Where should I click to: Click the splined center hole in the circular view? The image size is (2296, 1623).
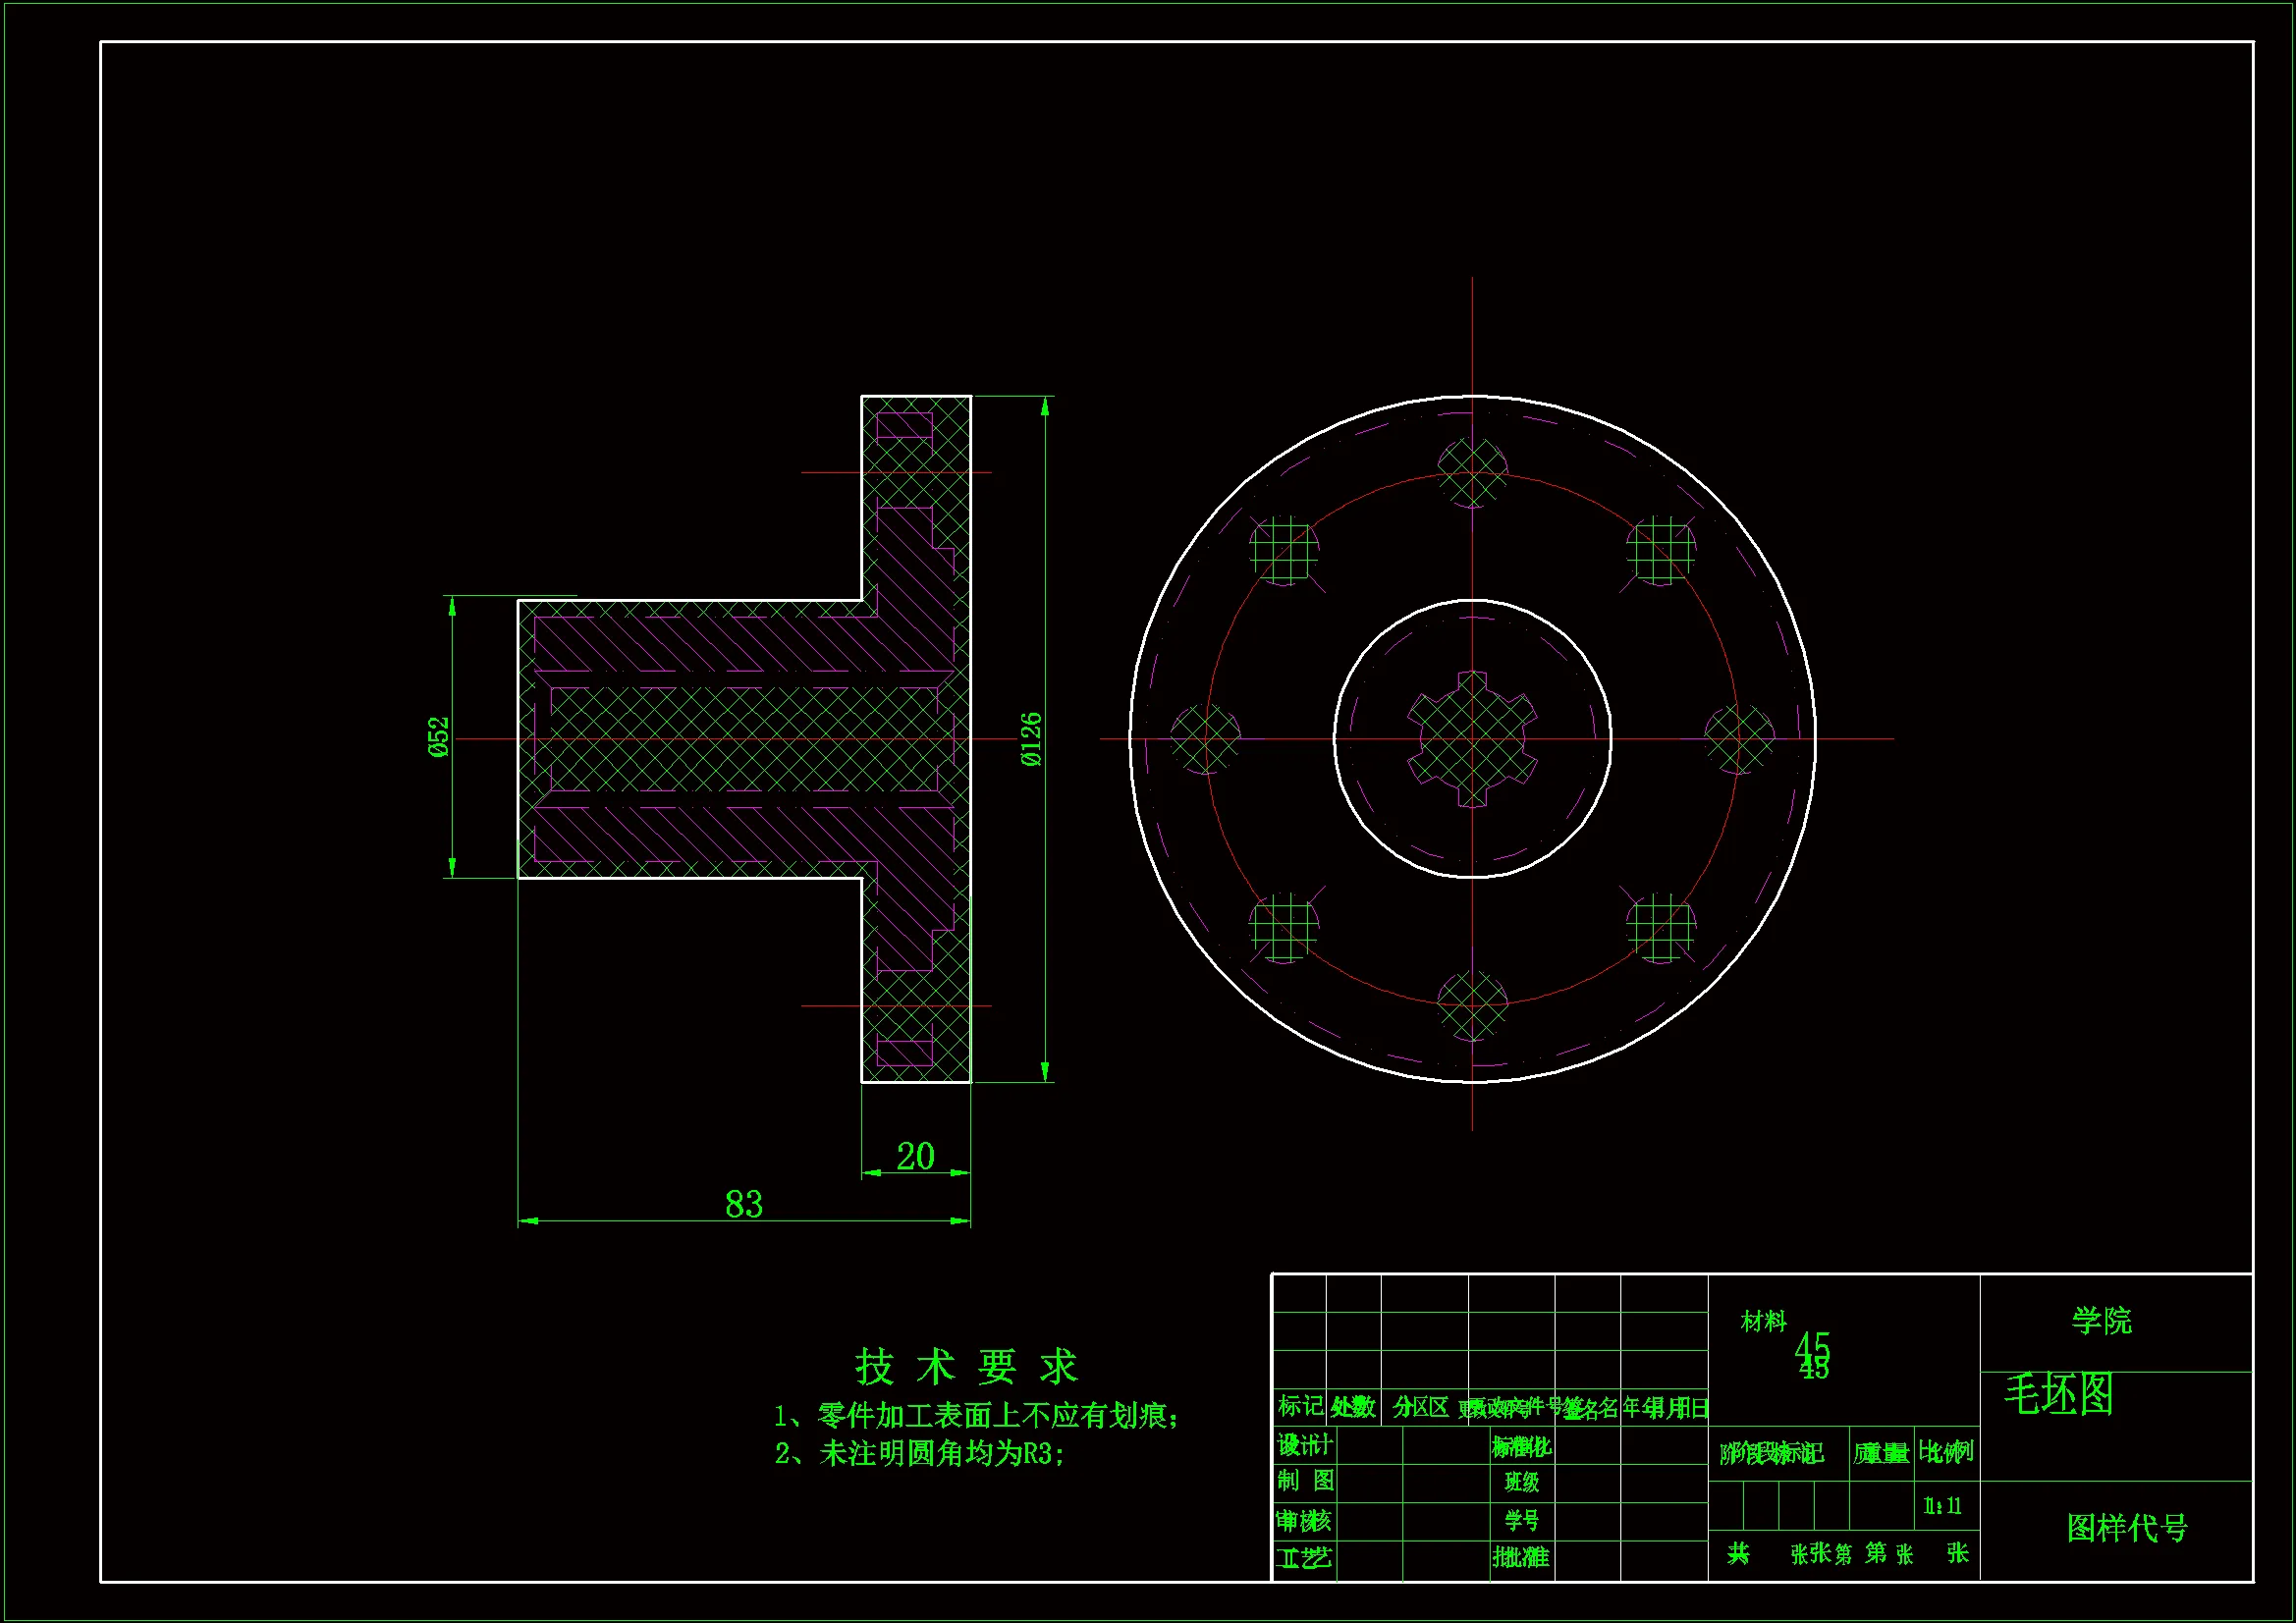1472,739
